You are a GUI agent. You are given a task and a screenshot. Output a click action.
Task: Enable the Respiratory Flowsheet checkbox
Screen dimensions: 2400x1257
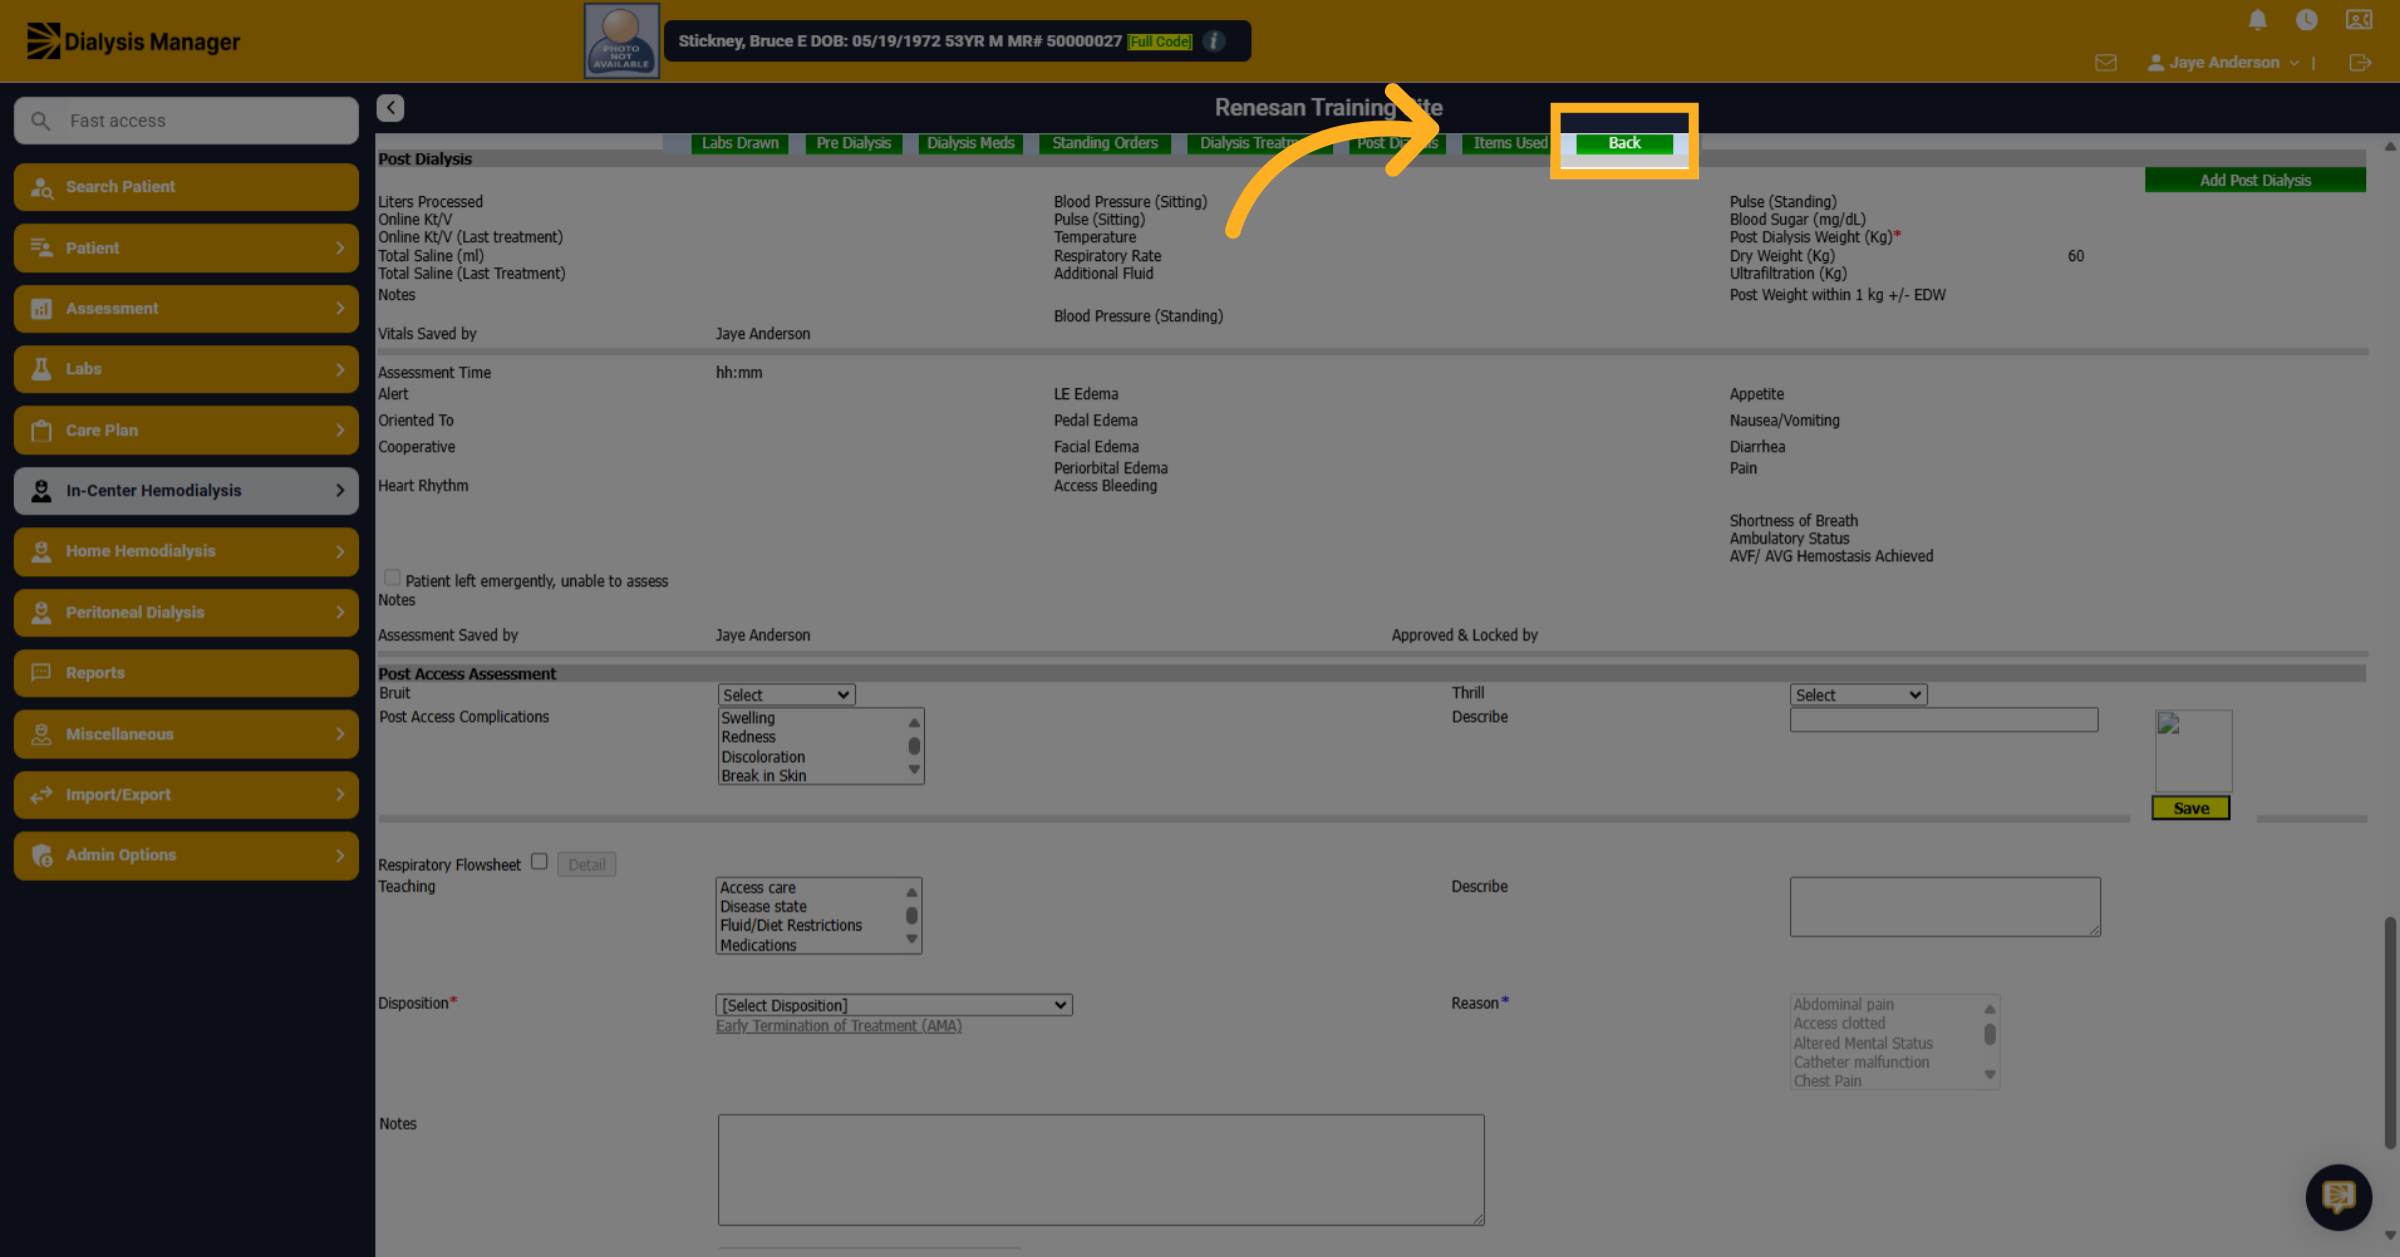click(540, 861)
